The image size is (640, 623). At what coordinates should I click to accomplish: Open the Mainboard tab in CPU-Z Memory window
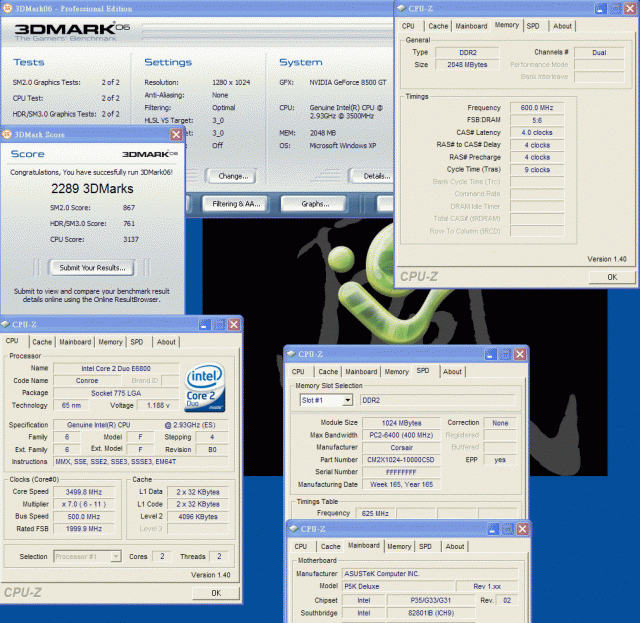pos(471,26)
